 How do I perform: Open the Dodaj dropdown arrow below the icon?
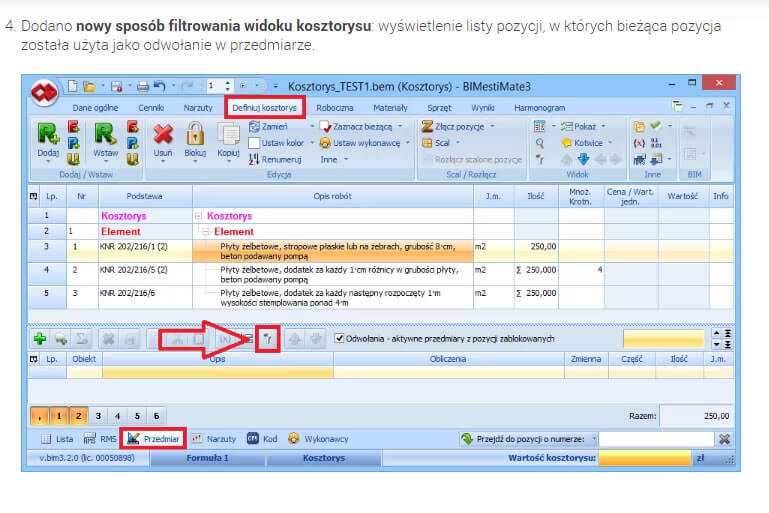[x=48, y=162]
